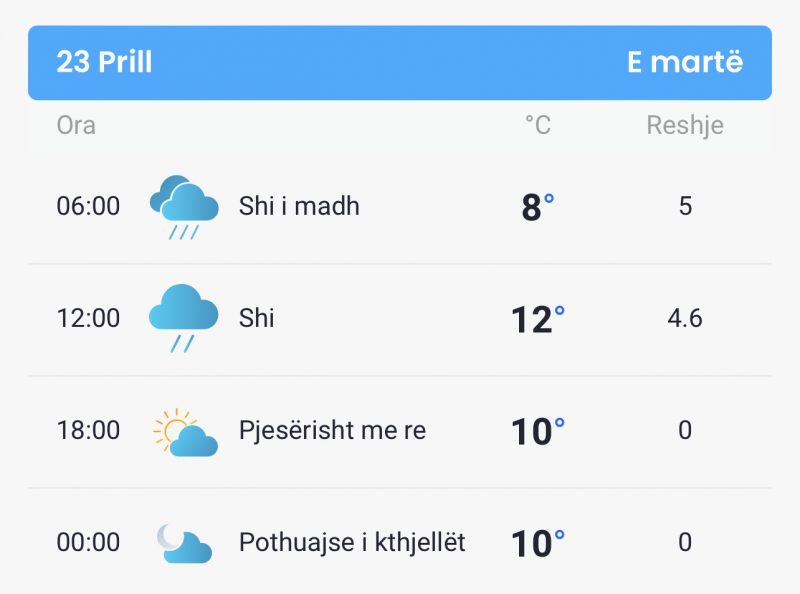This screenshot has height=594, width=800.
Task: Click the moon and cloud icon at 00:00
Action: tap(184, 543)
